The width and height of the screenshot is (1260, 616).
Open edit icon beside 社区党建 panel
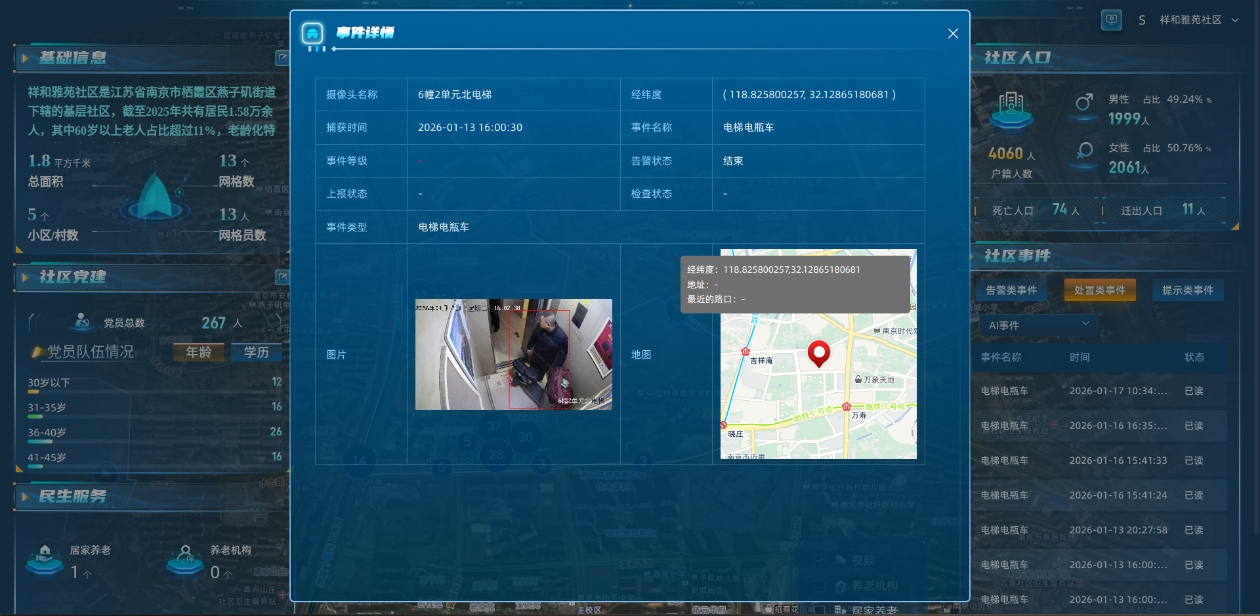pyautogui.click(x=282, y=276)
